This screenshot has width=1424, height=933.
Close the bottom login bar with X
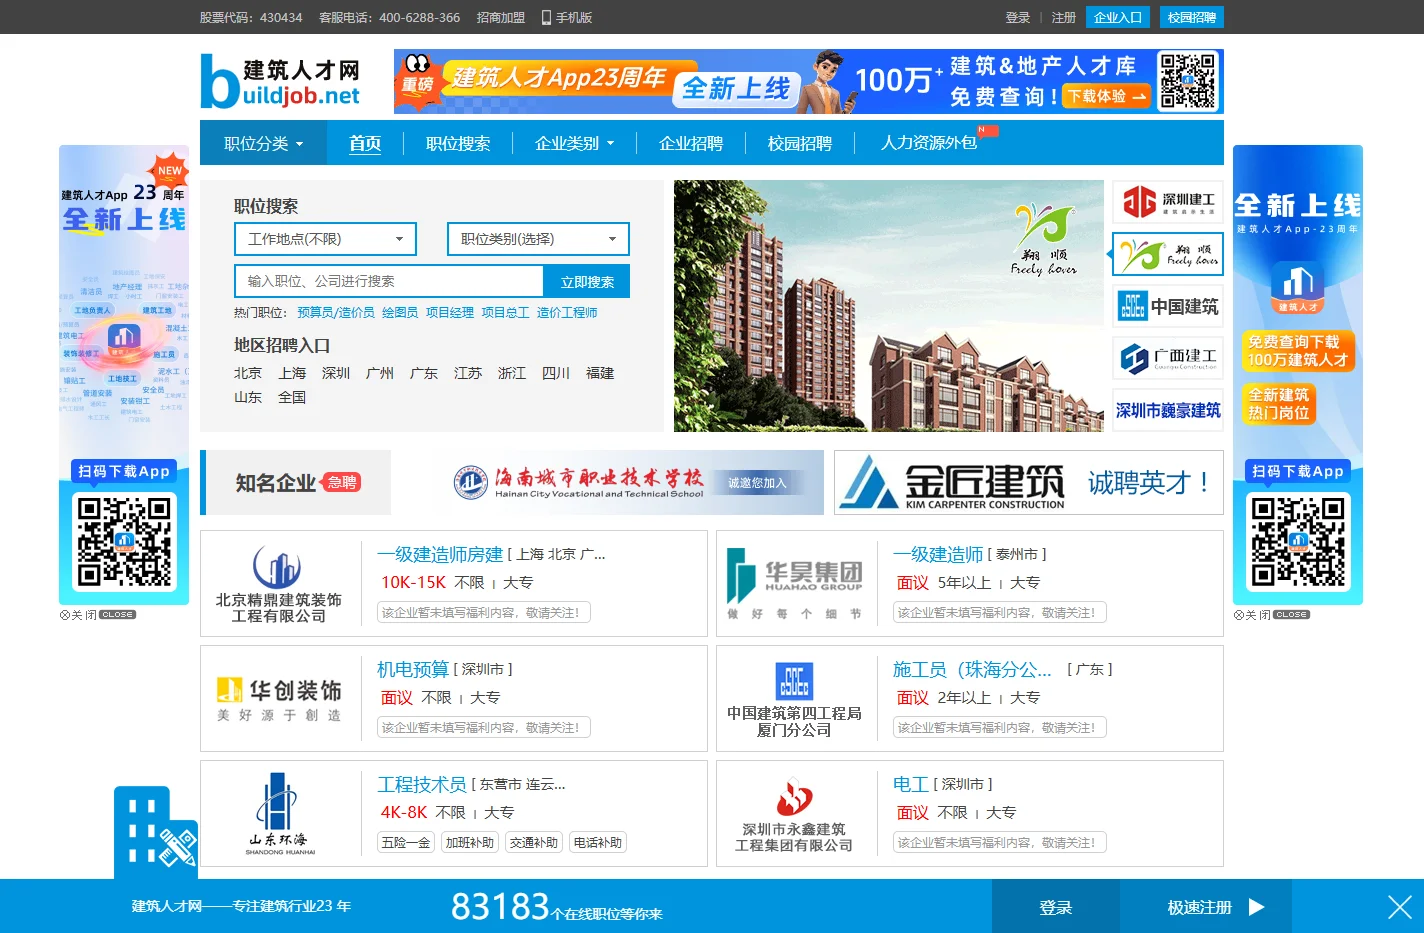[1400, 907]
